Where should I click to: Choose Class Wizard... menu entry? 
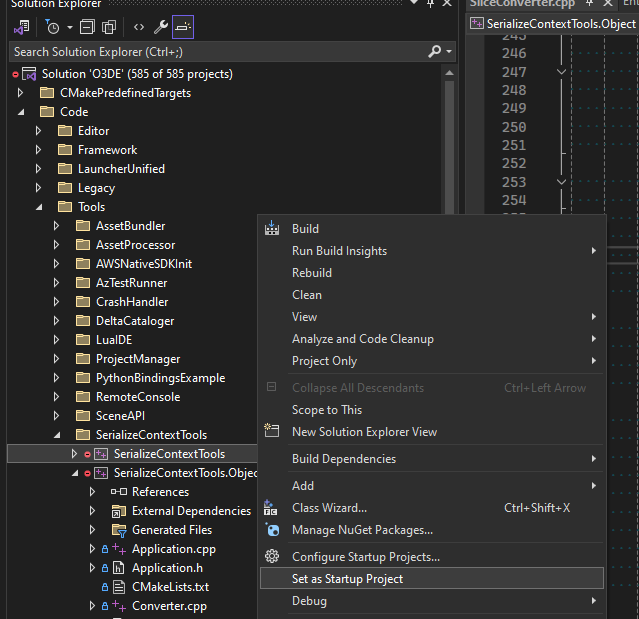[x=432, y=508]
